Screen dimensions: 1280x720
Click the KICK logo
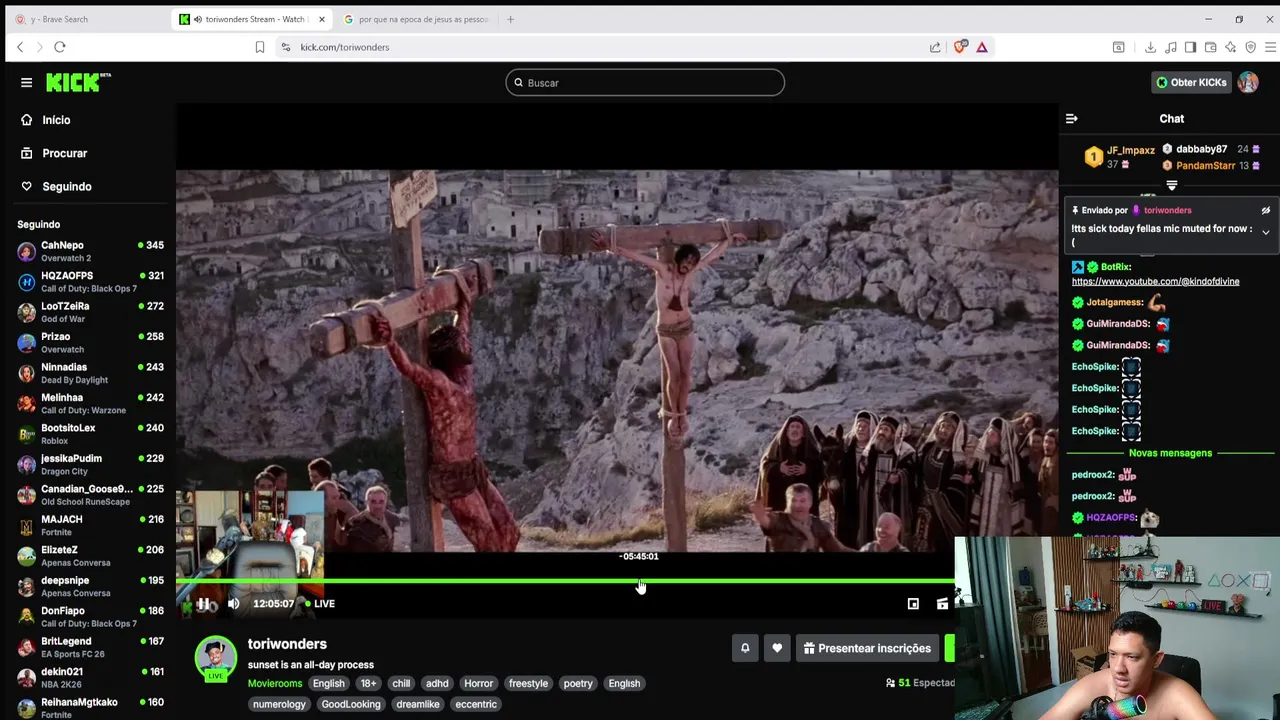78,82
